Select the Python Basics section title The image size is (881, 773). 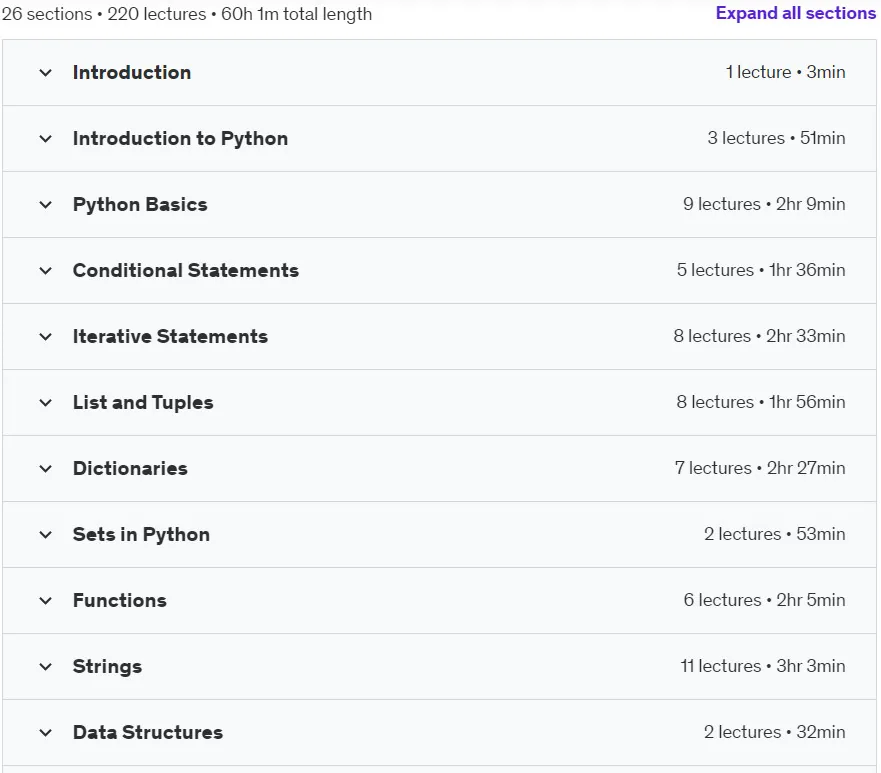click(140, 204)
